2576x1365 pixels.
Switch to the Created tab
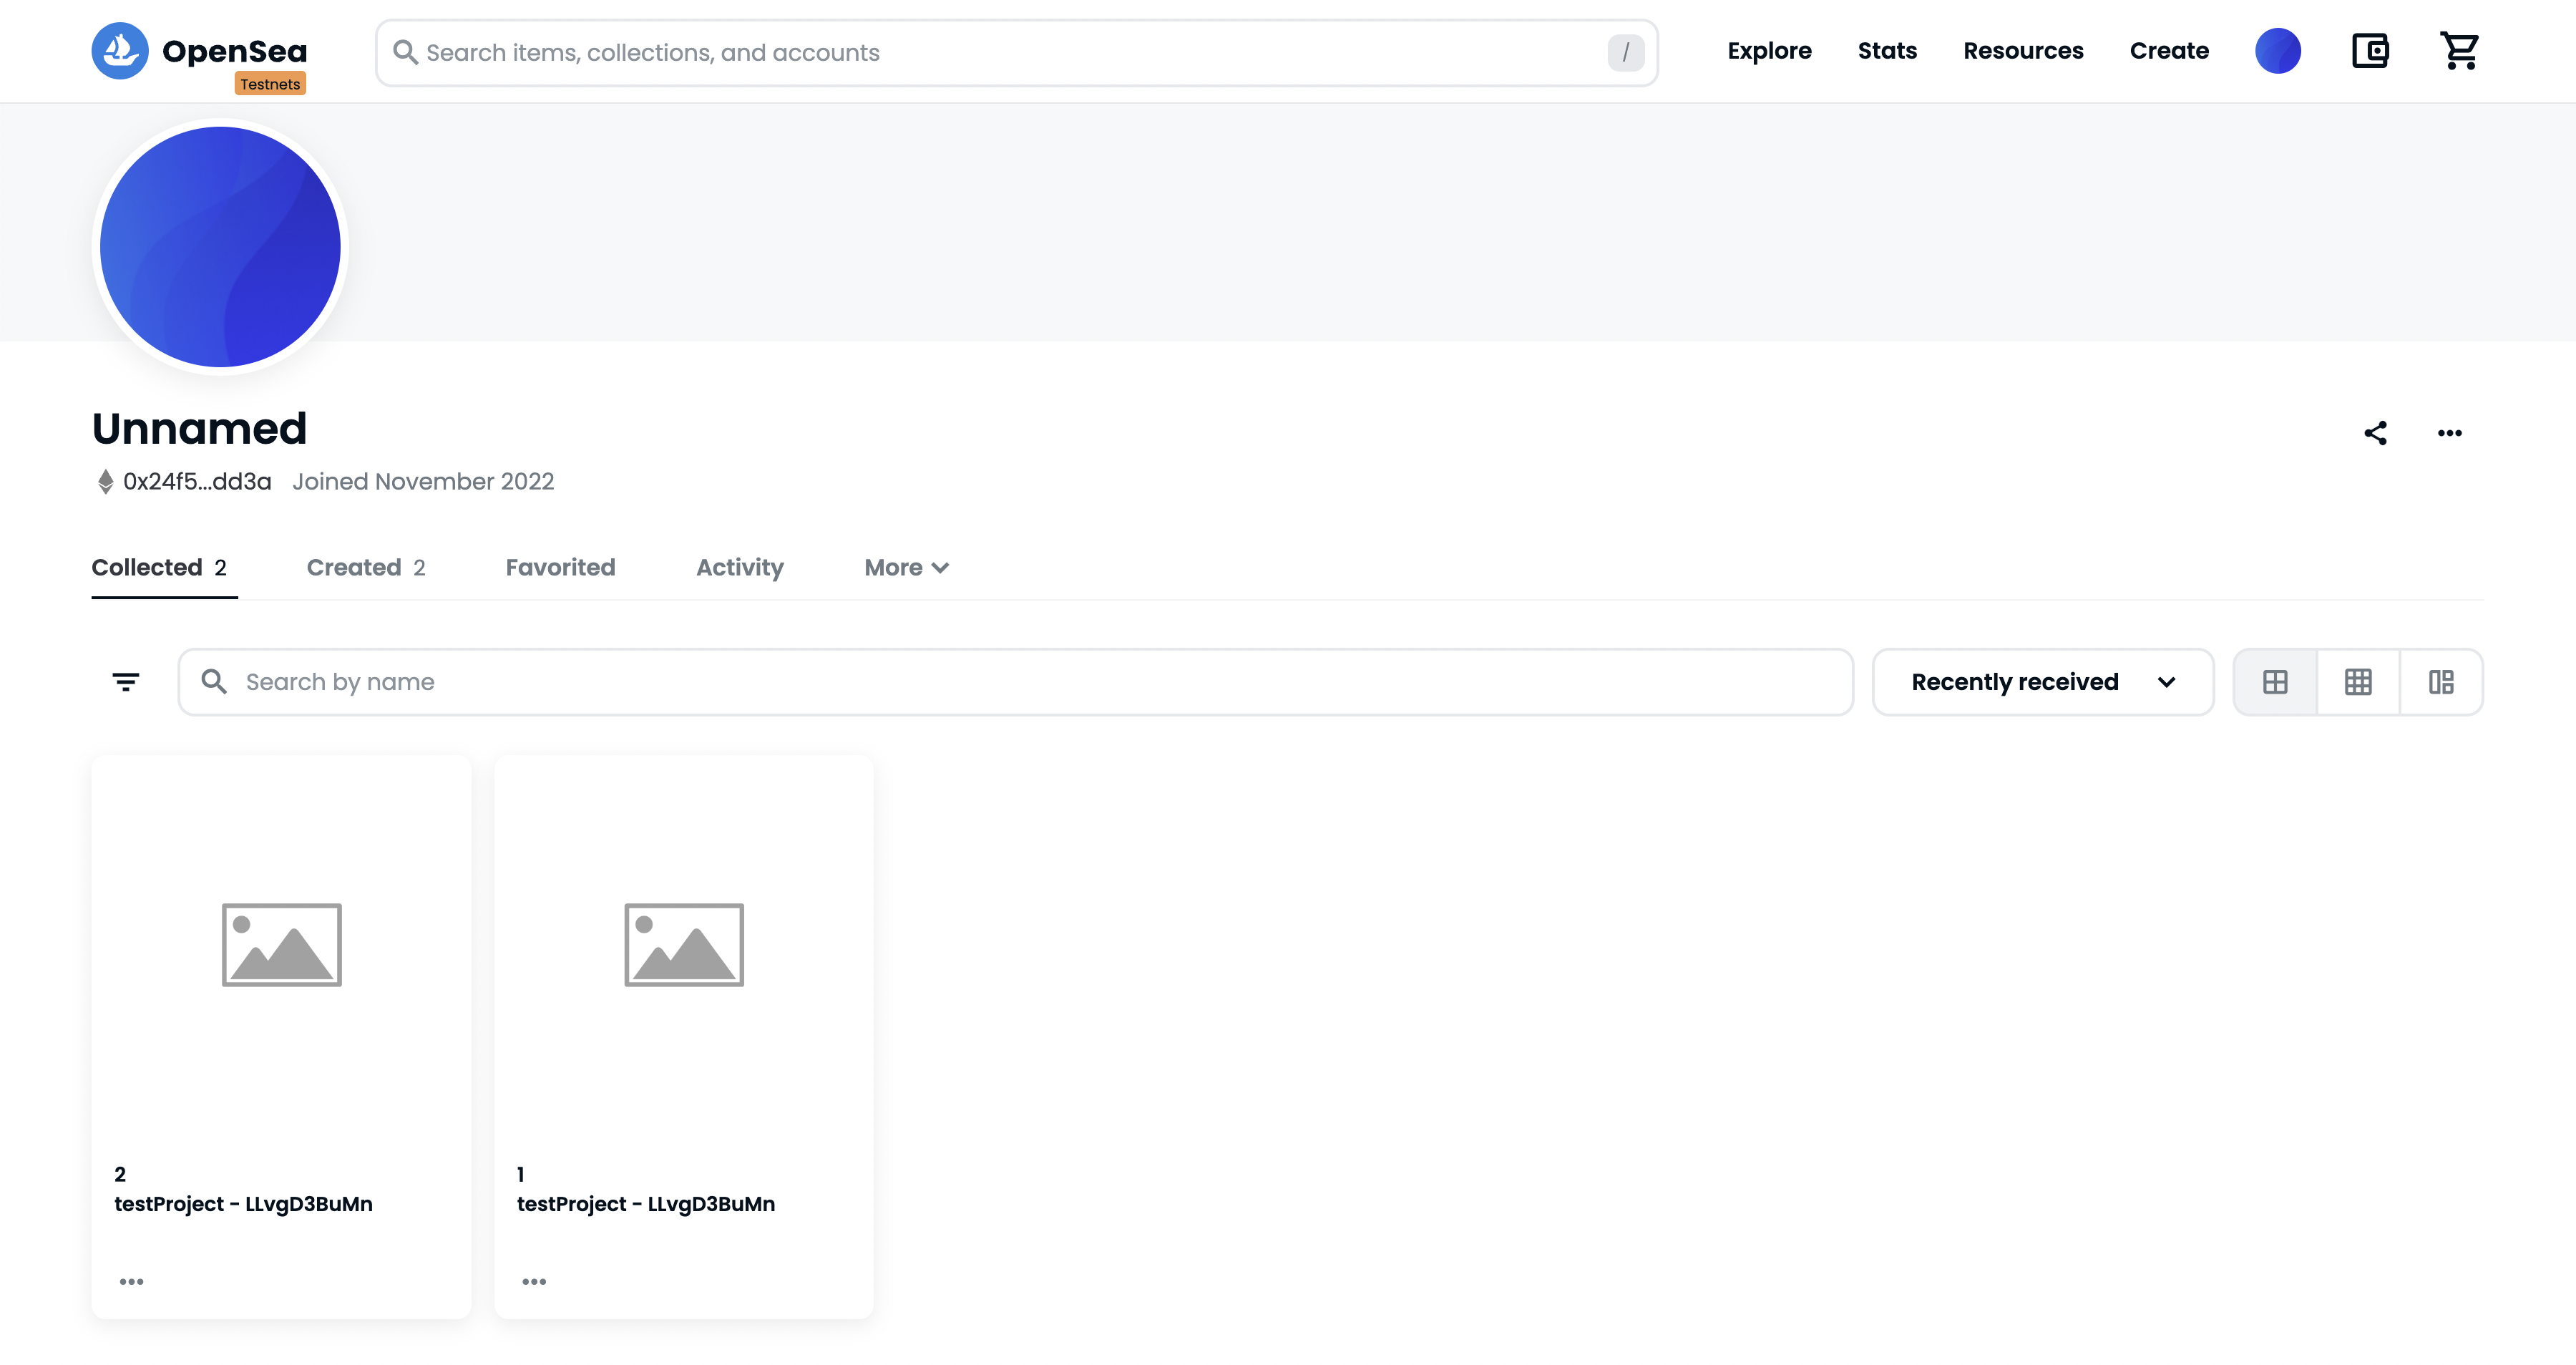[366, 568]
